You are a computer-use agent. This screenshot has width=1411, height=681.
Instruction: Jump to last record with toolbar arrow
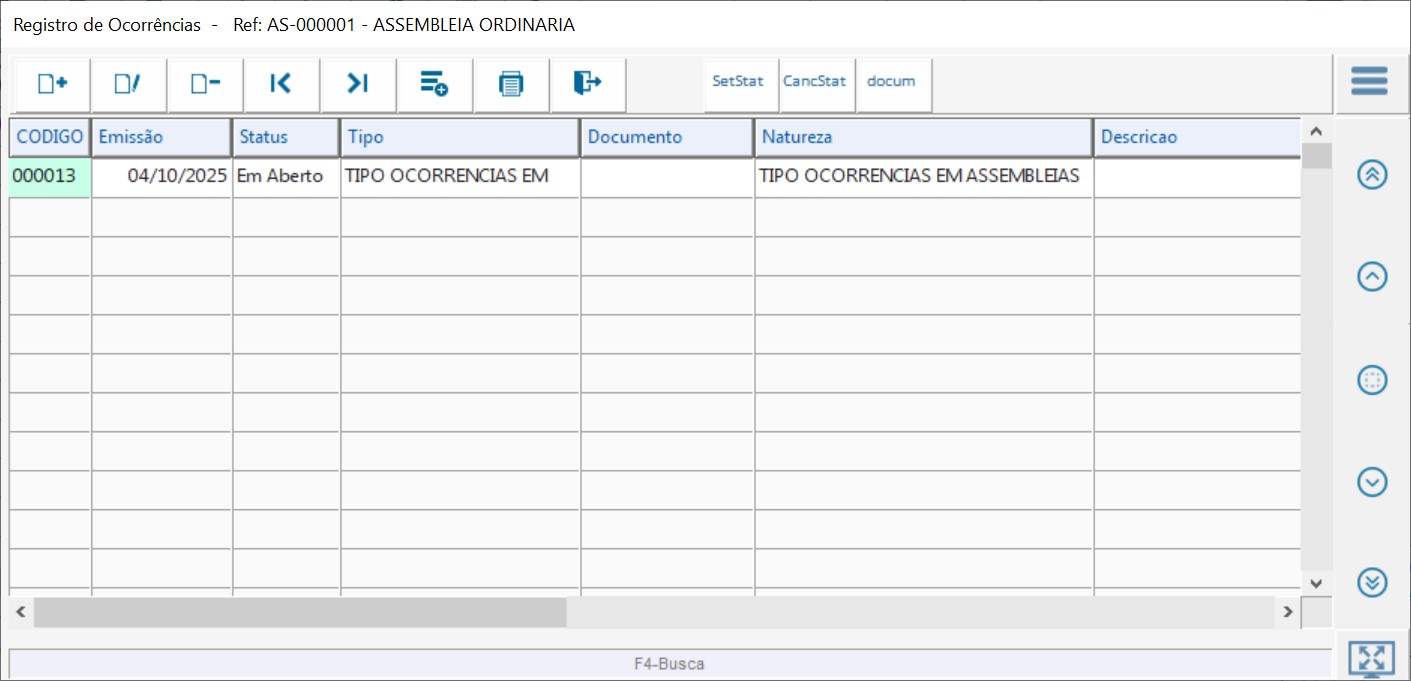click(358, 84)
